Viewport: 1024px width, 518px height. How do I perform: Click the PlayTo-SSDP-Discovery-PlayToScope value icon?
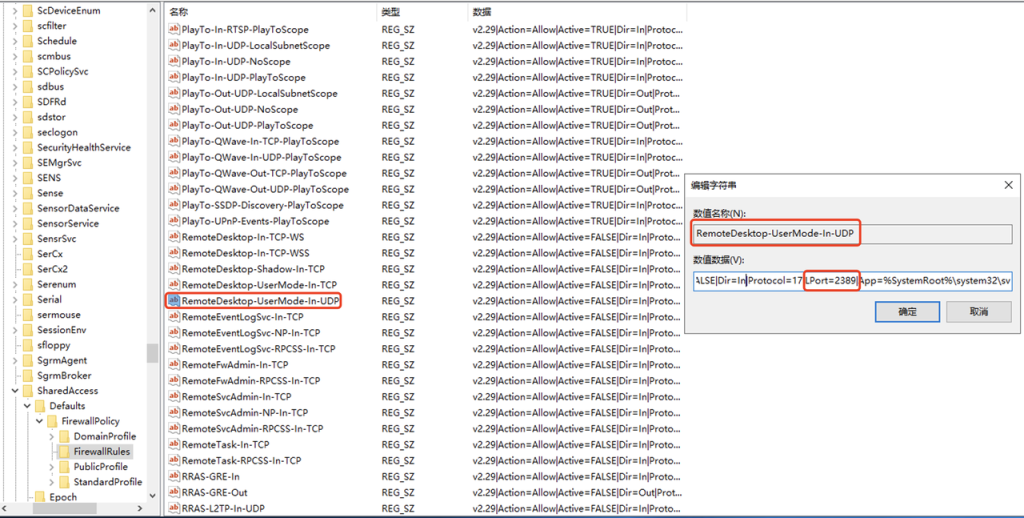coord(174,205)
